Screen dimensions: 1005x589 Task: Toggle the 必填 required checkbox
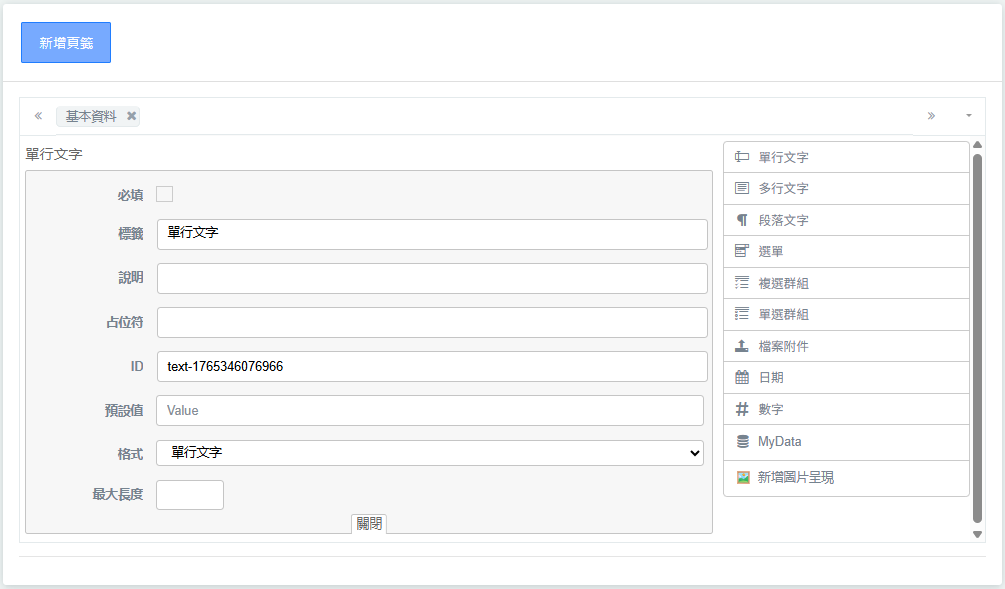pyautogui.click(x=165, y=194)
